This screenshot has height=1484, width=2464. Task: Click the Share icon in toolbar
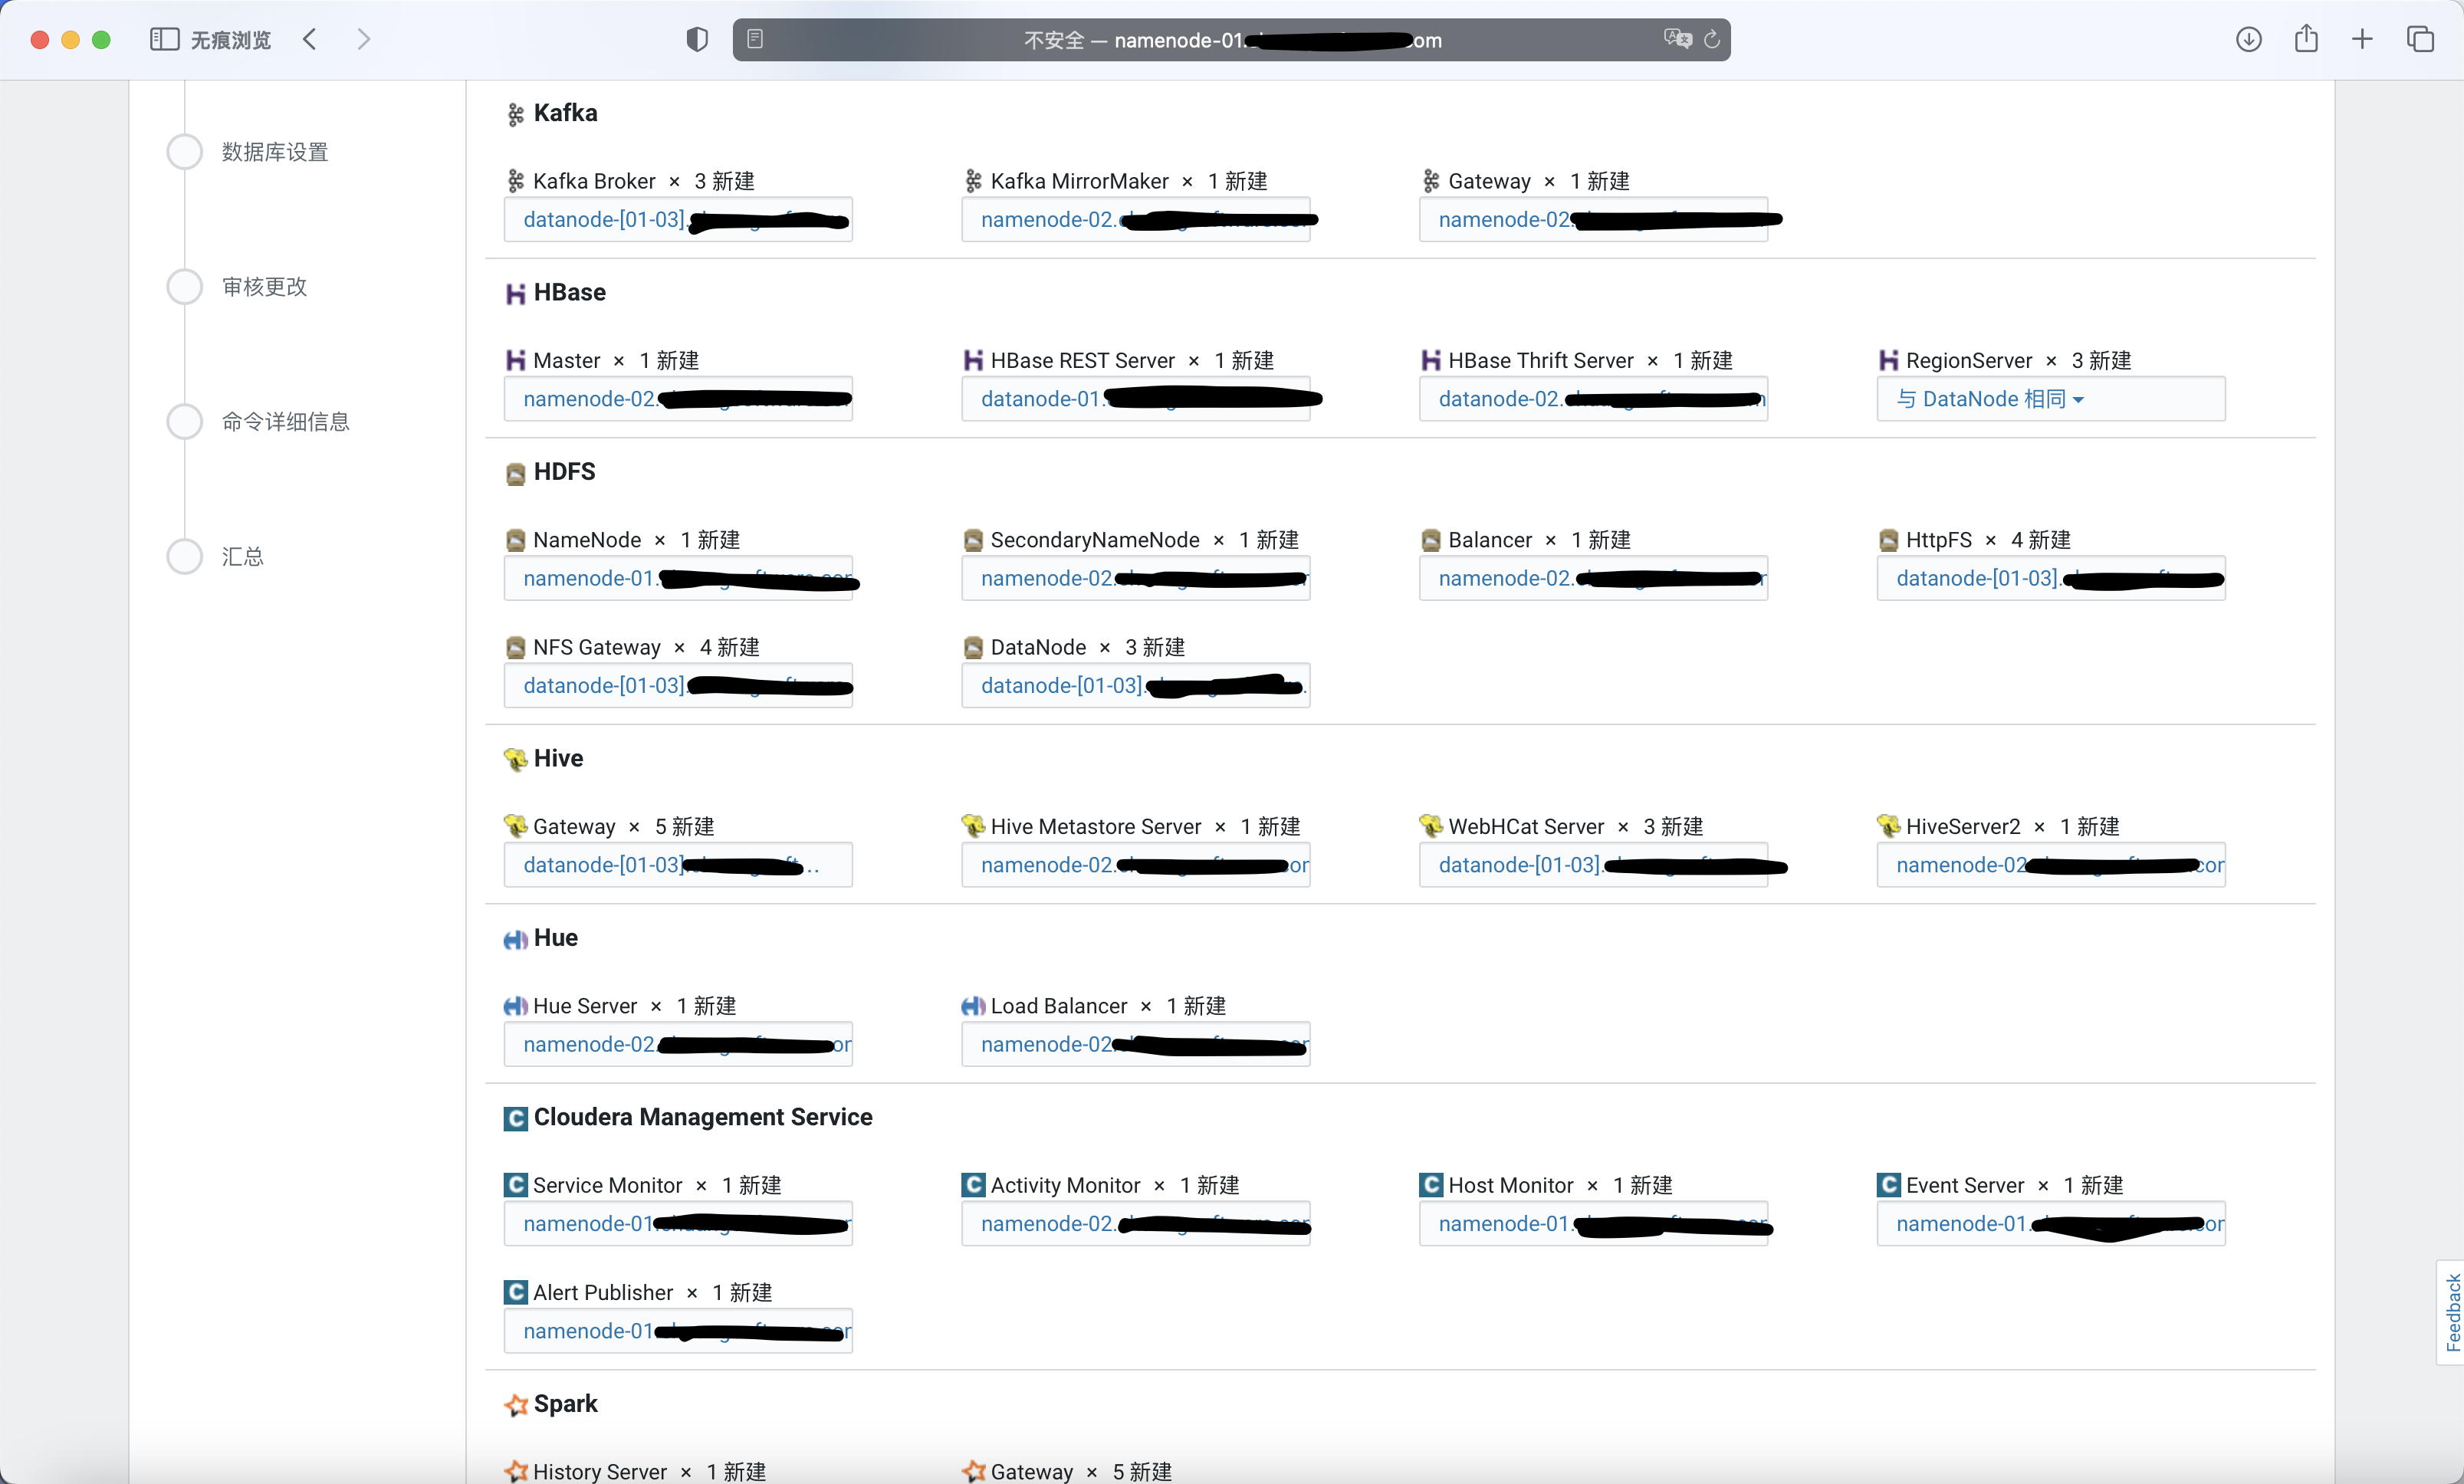(x=2306, y=39)
